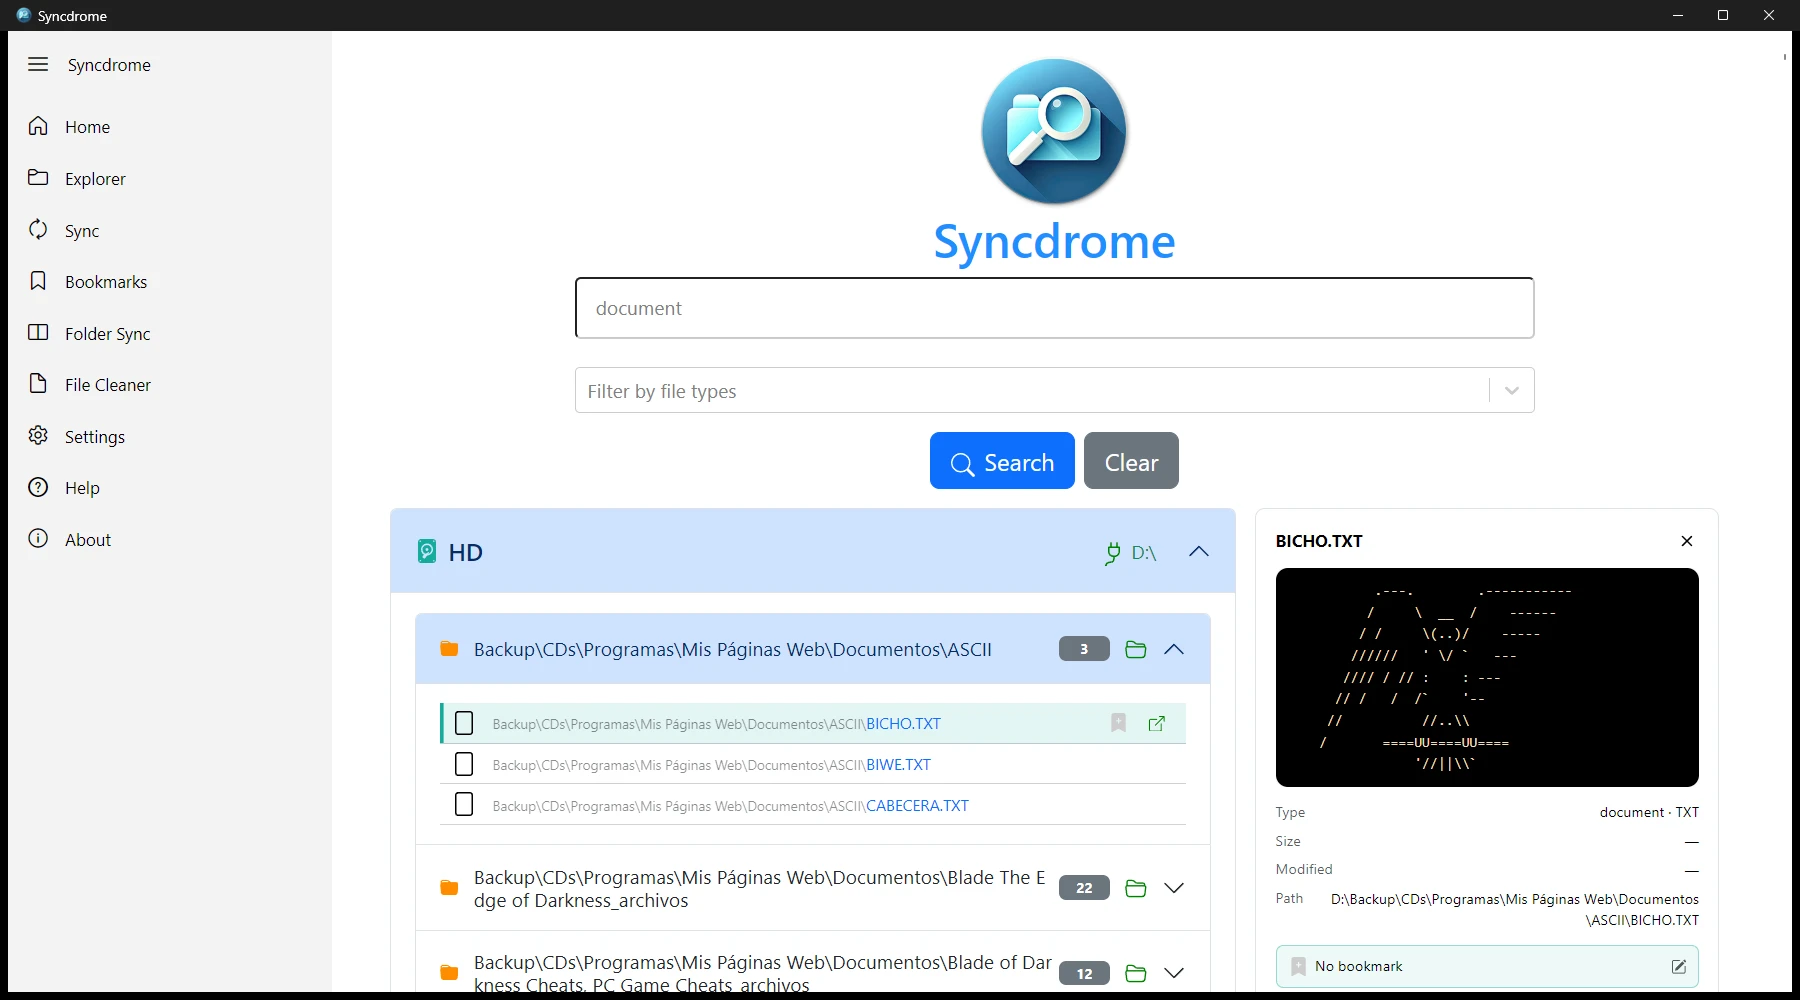Go to Home in sidebar
1800x1000 pixels.
pyautogui.click(x=88, y=127)
